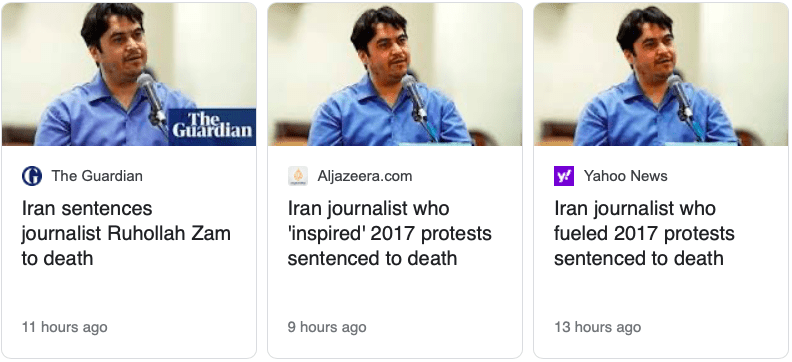The height and width of the screenshot is (362, 792).
Task: Click the '13 hours ago' timestamp
Action: 597,327
